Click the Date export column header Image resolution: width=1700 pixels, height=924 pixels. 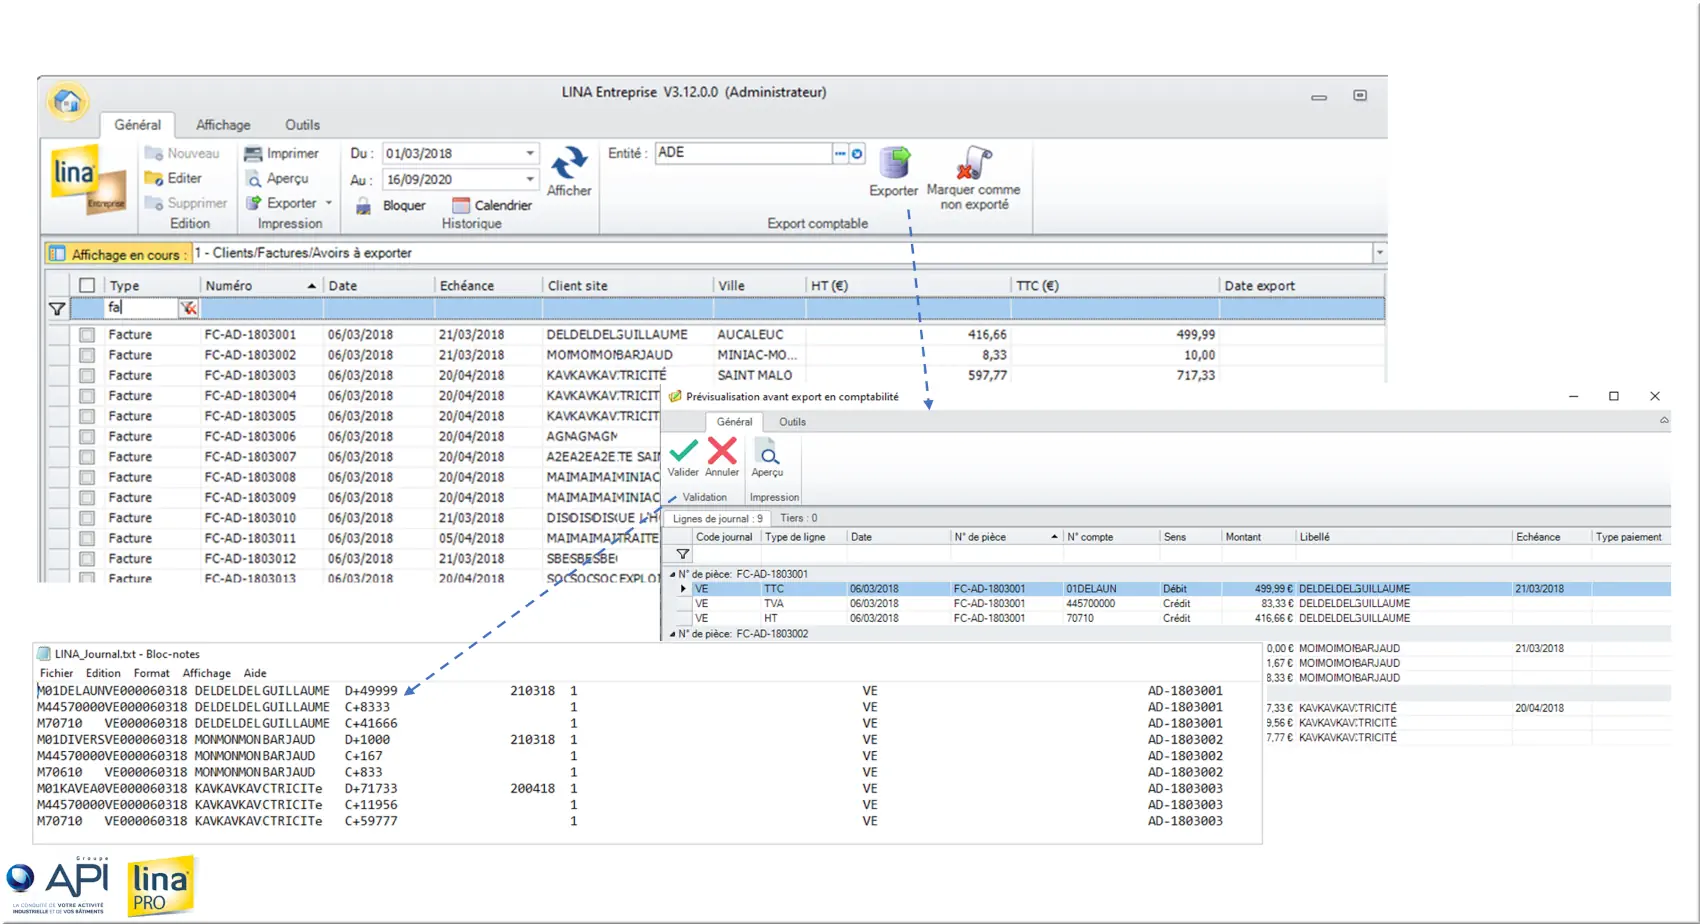coord(1301,286)
